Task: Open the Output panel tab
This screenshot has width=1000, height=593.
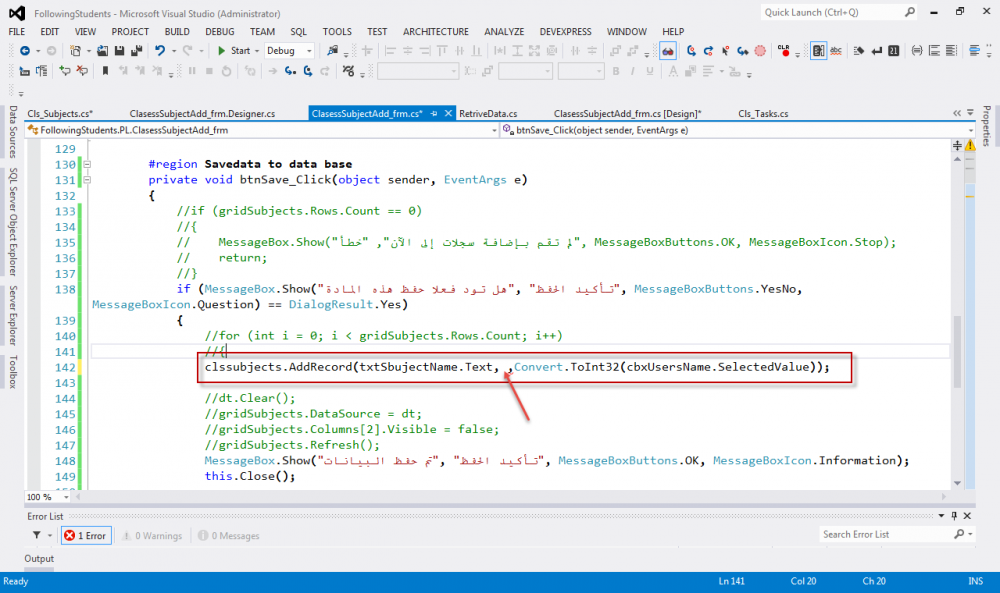Action: click(39, 559)
